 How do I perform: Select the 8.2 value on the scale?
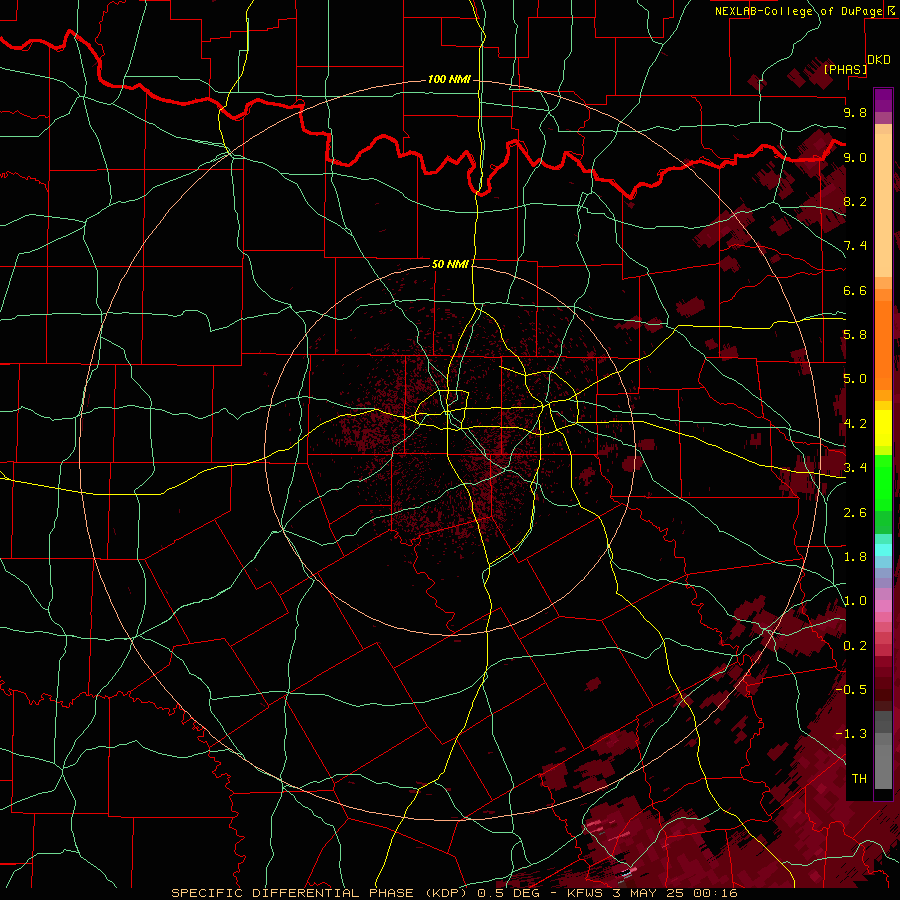coord(855,201)
